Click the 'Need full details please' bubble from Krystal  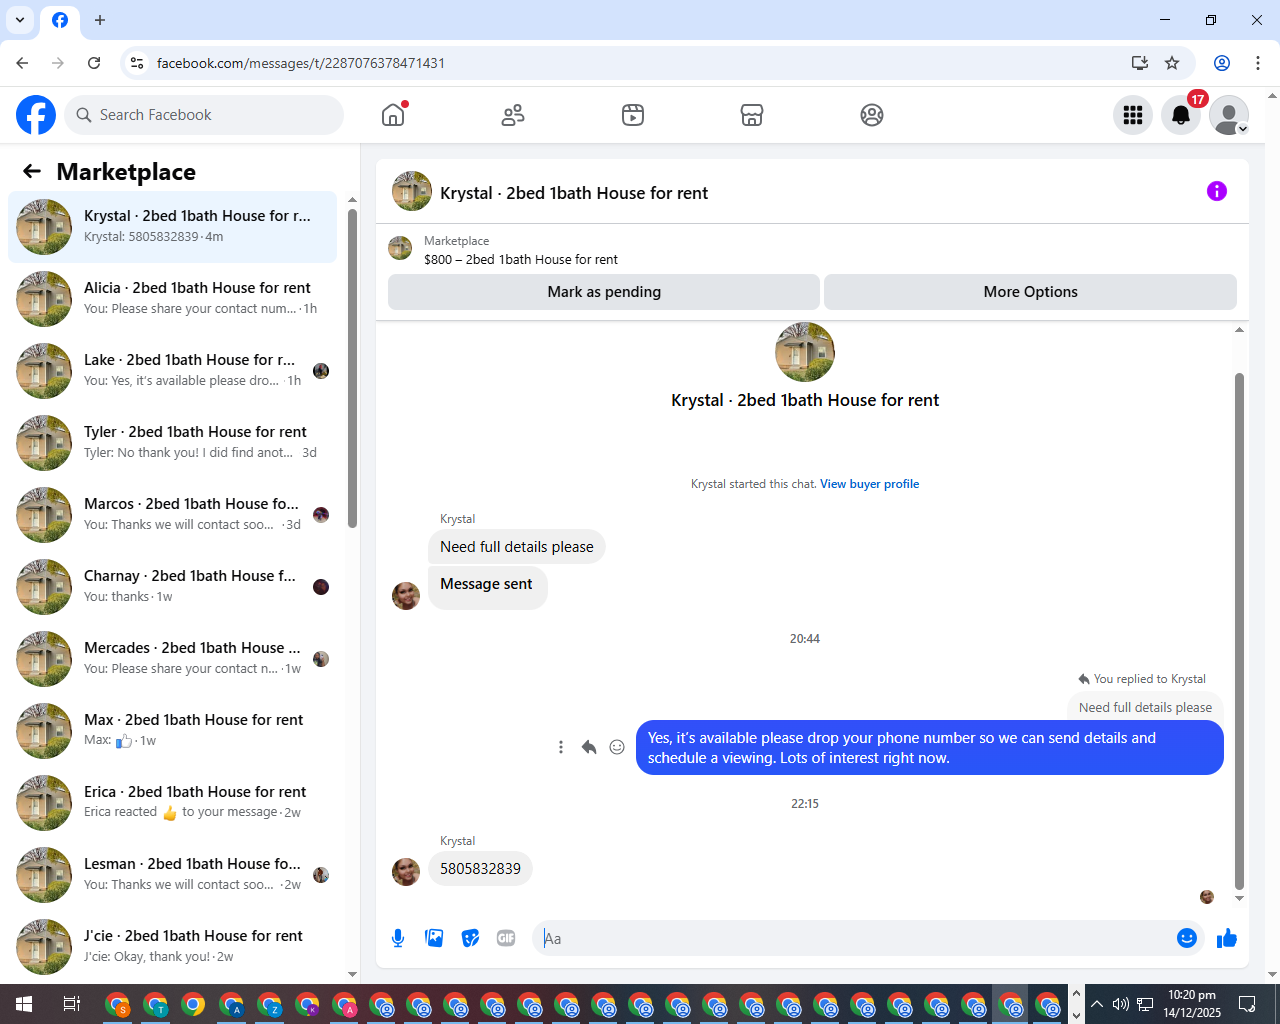[x=517, y=547]
